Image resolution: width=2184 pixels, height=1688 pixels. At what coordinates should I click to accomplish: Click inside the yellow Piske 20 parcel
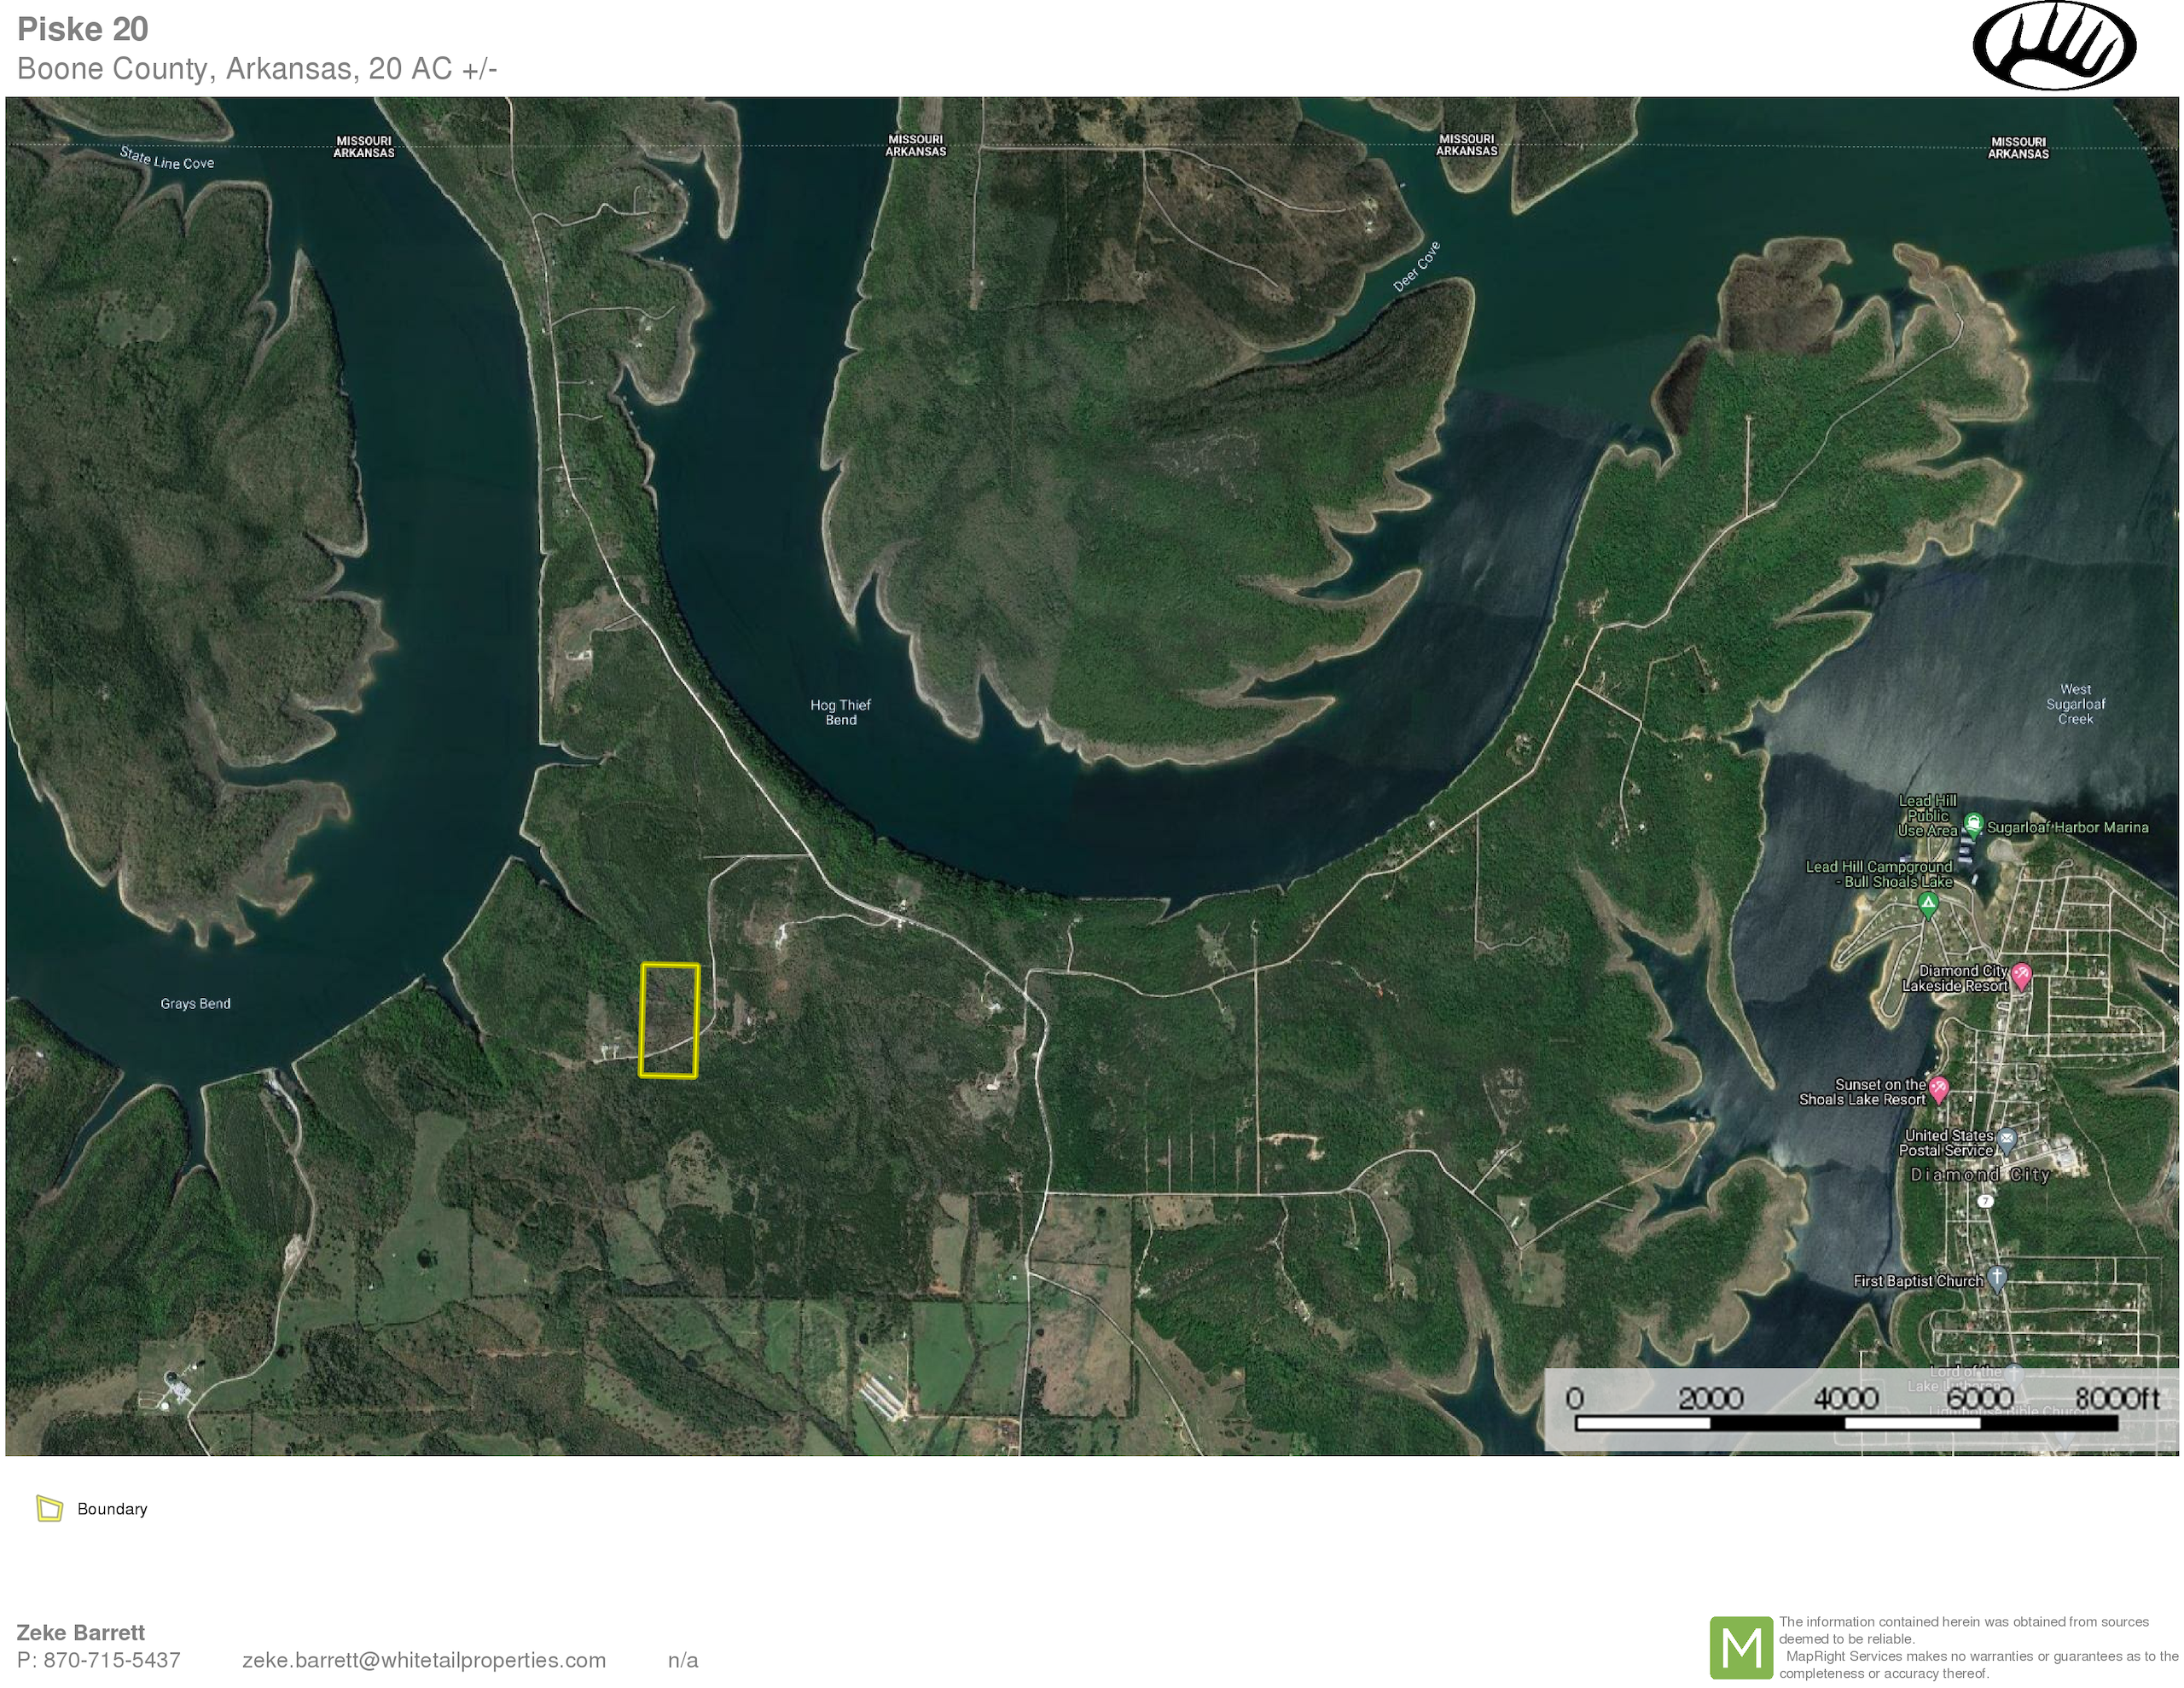668,1020
